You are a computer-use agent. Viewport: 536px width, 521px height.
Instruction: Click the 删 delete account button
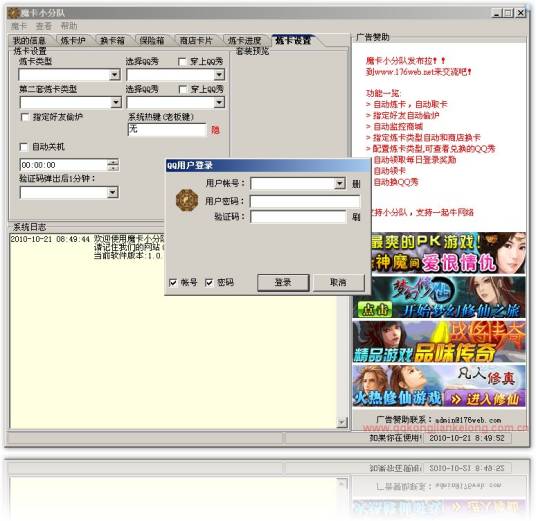pyautogui.click(x=356, y=184)
